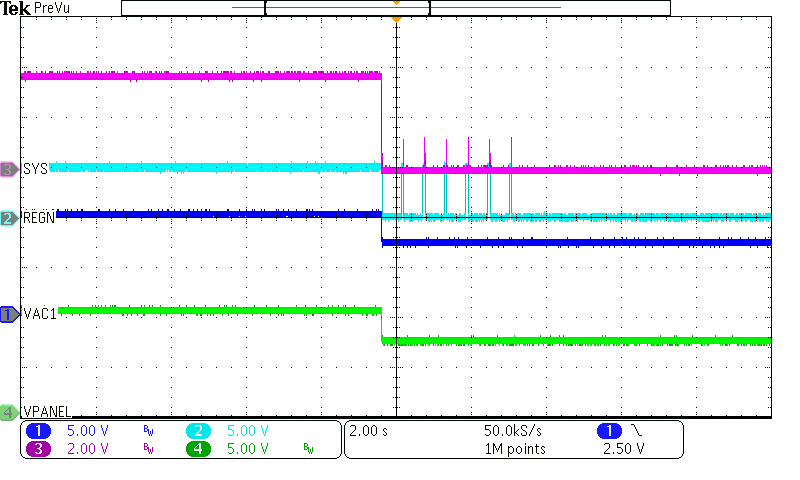Click the channel 3 SYS ground marker
This screenshot has width=800, height=480.
(9, 170)
